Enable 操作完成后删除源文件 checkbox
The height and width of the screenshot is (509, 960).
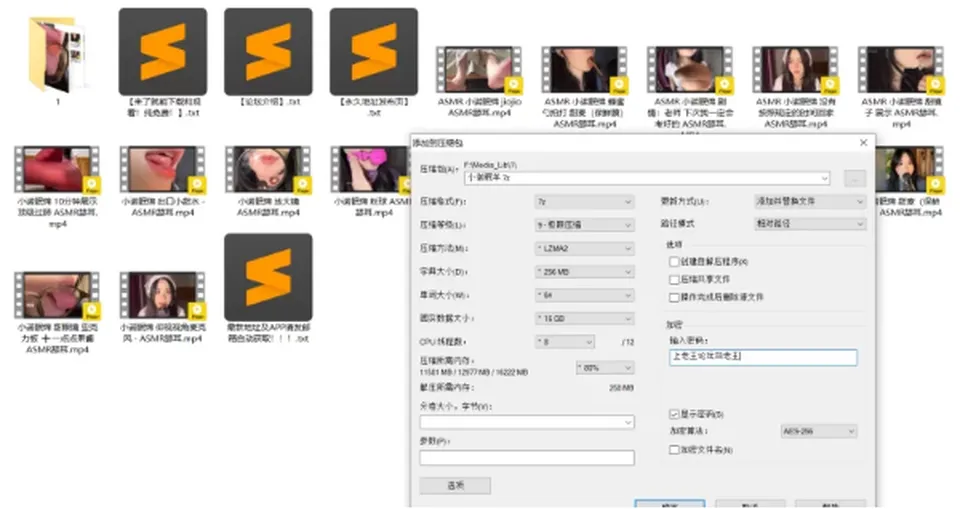click(x=674, y=297)
